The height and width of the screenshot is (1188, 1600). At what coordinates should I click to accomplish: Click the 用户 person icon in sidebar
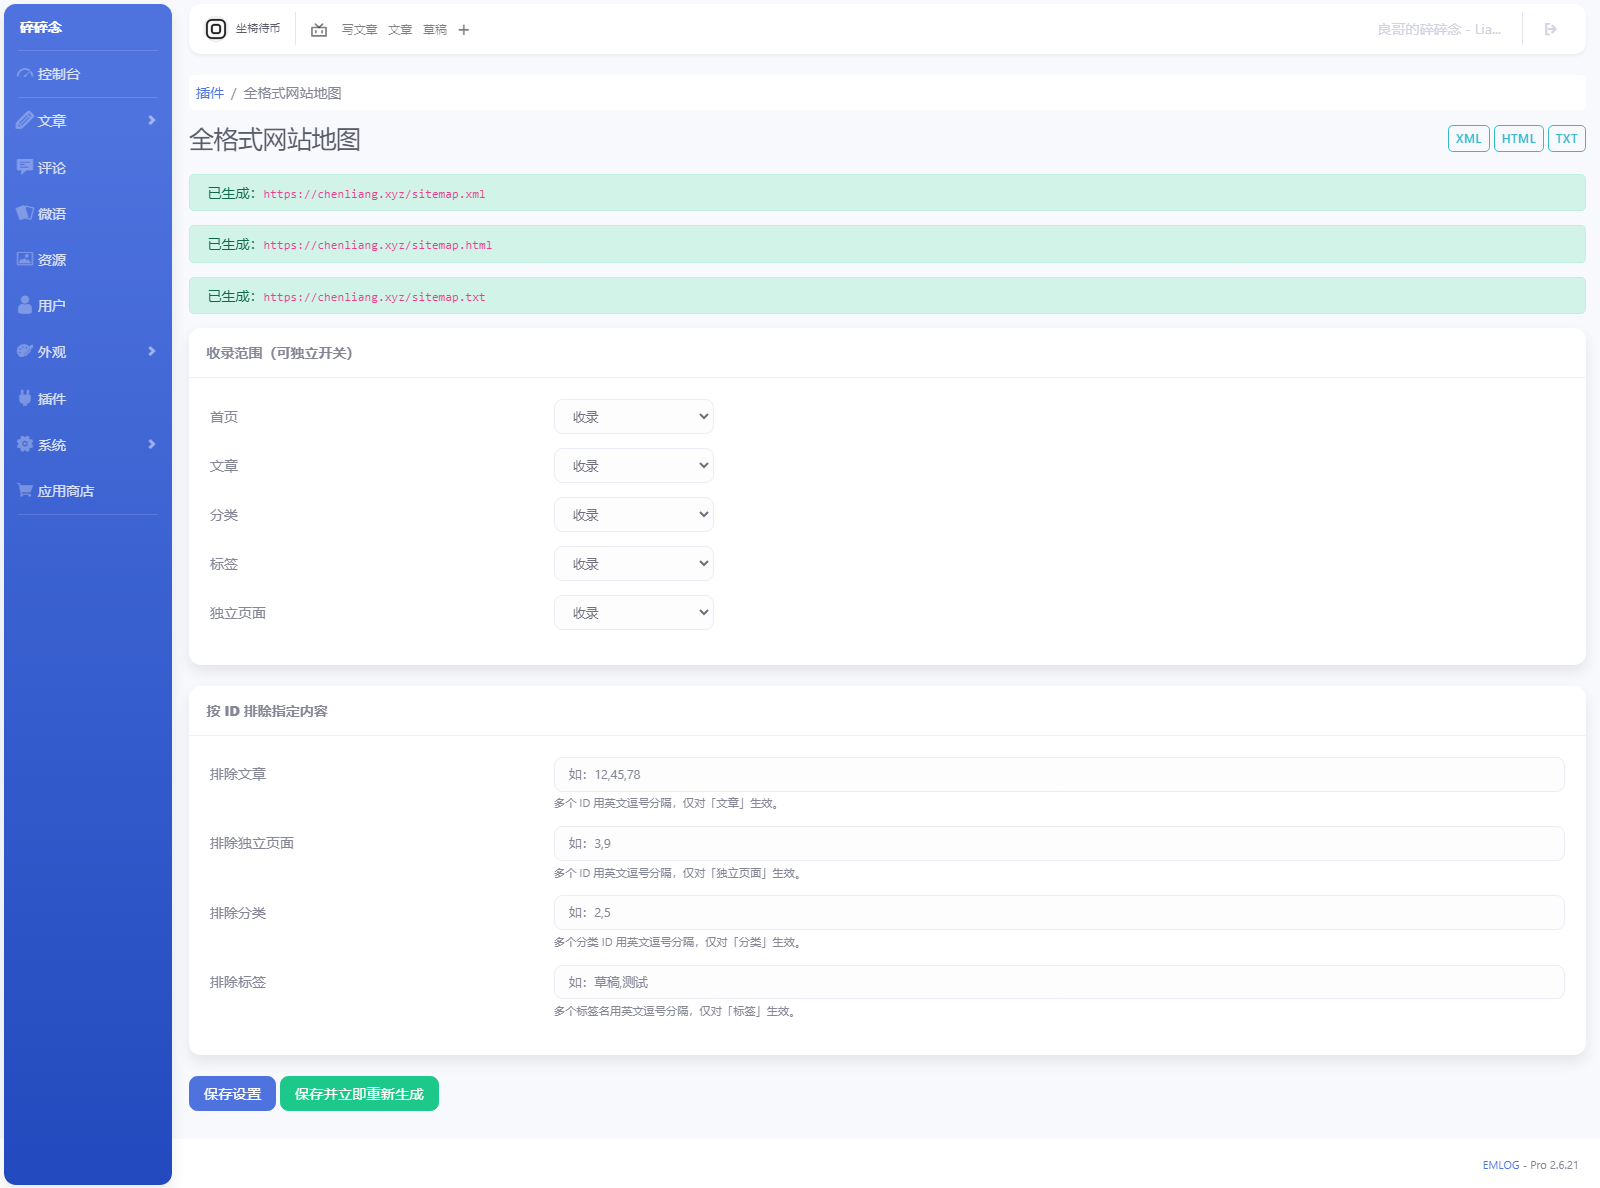point(25,305)
